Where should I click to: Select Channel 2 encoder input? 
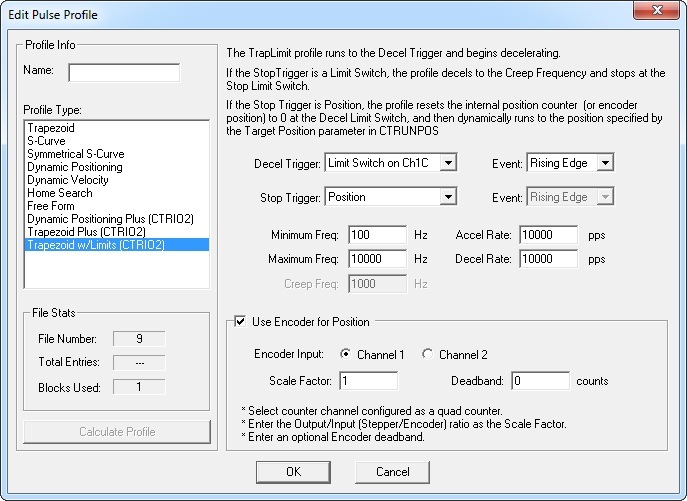[427, 354]
